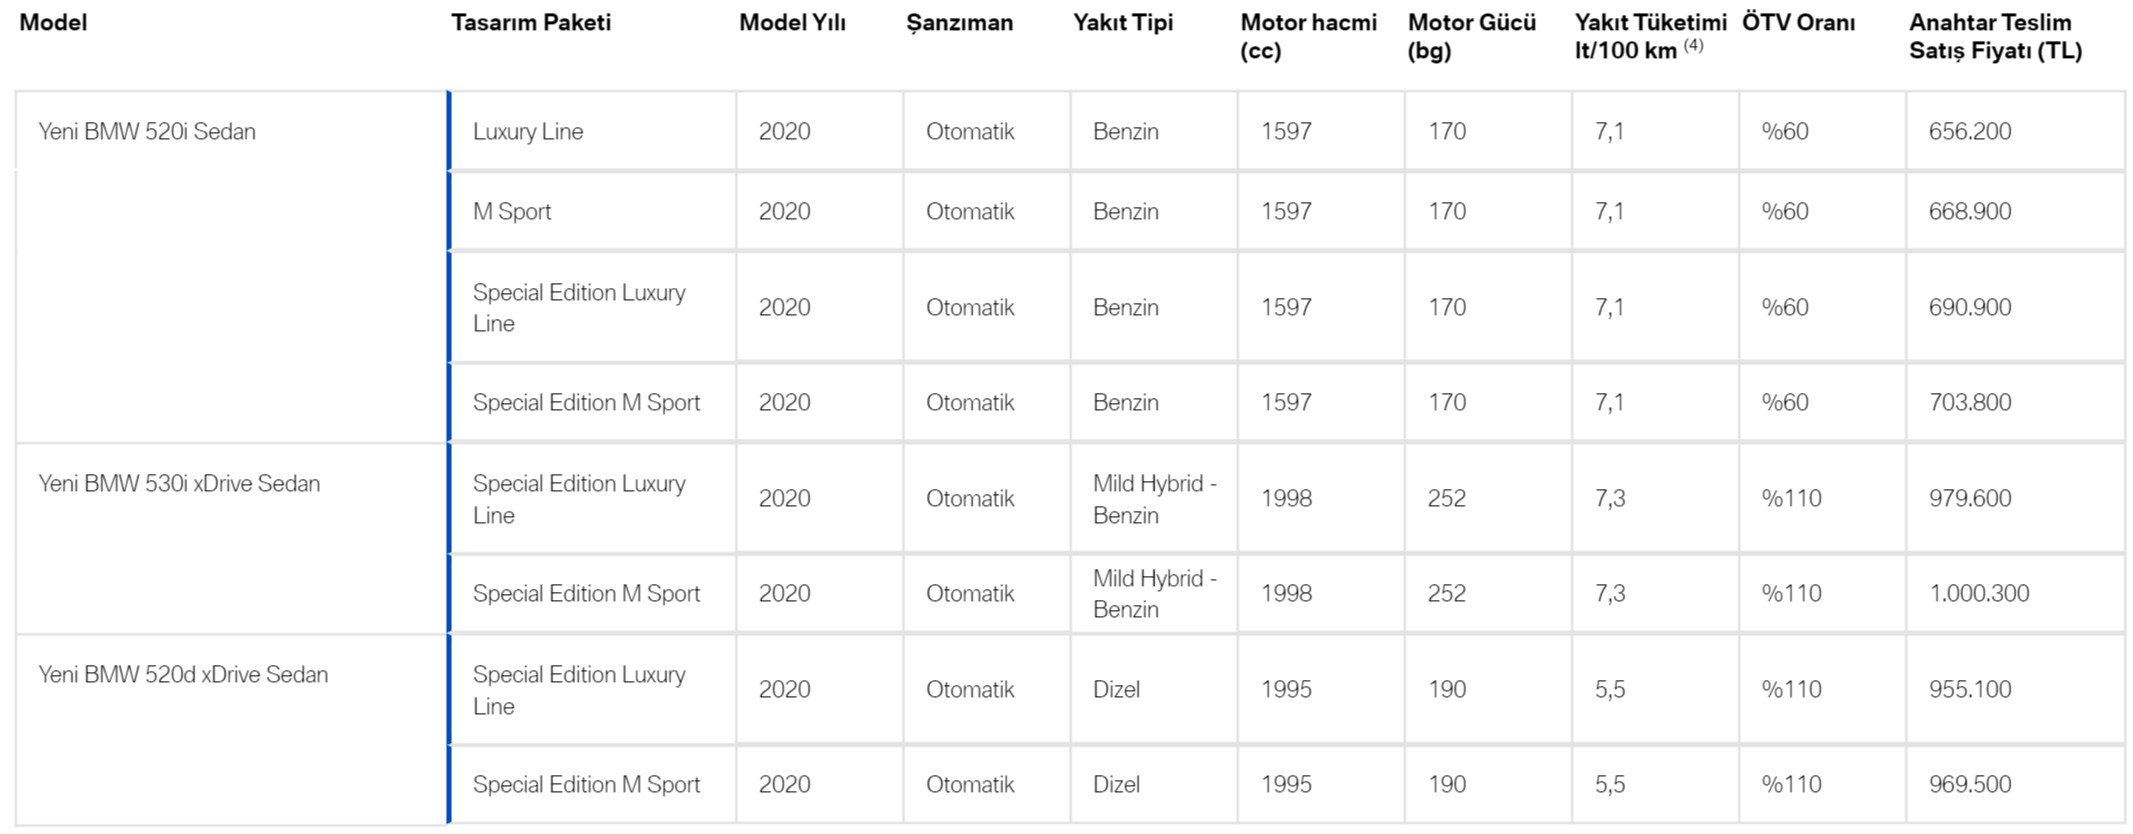The height and width of the screenshot is (834, 2133).
Task: Click the Anahtar Teslim Satış Fiyatı header
Action: 1995,36
